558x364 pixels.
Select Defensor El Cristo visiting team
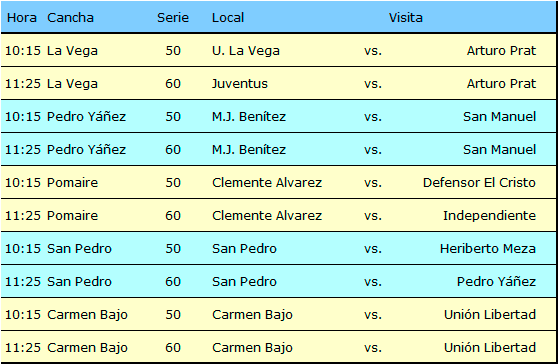[479, 183]
